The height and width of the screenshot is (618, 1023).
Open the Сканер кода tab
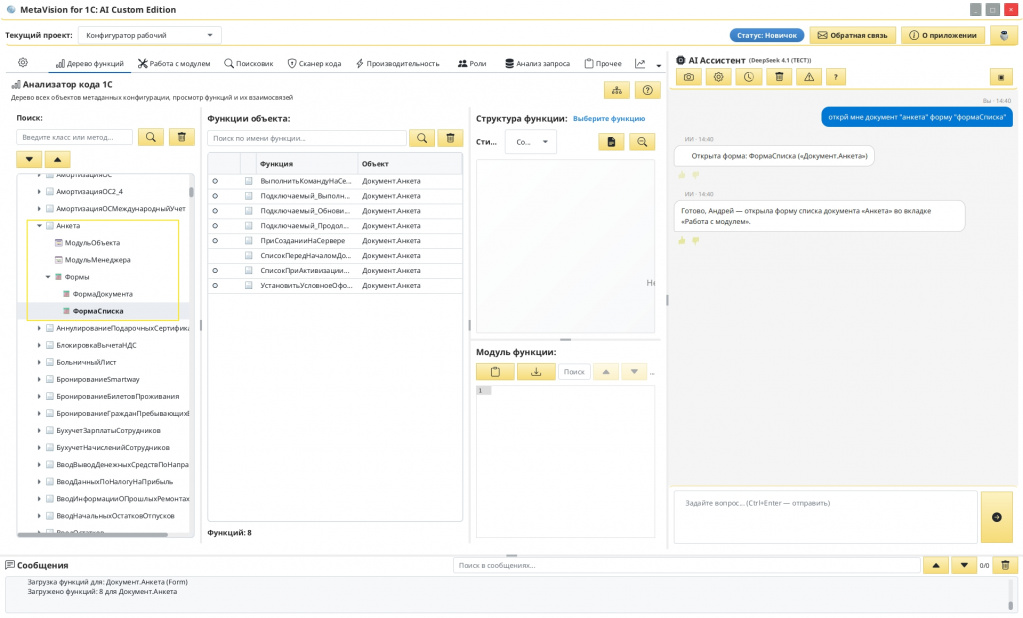point(314,63)
